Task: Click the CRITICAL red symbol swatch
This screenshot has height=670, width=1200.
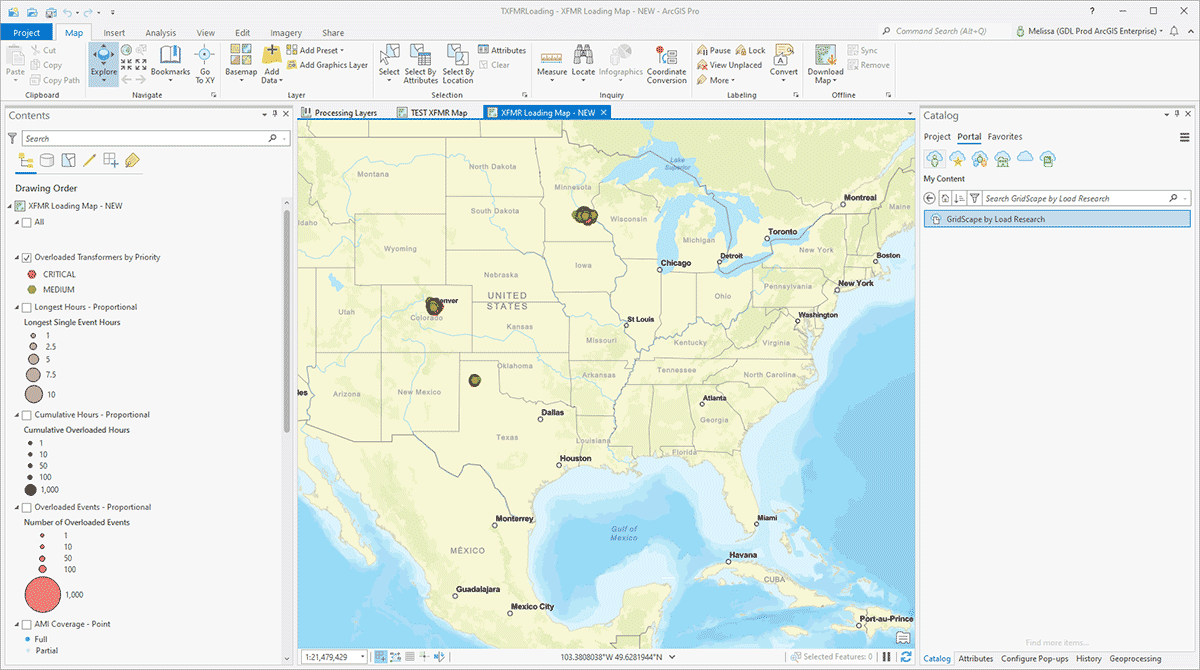Action: click(x=31, y=274)
